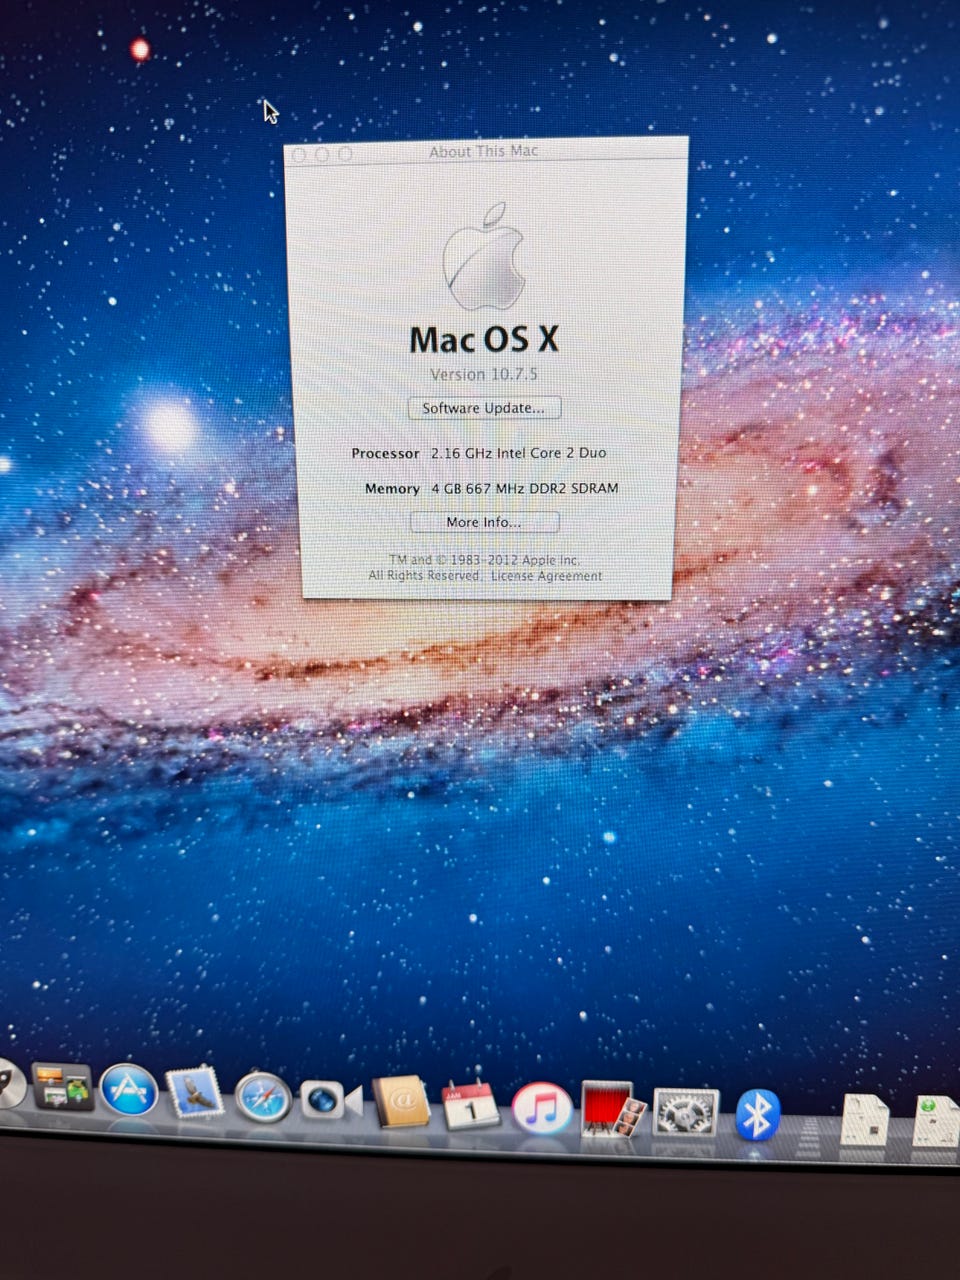Open Address Book from the Dock
This screenshot has width=960, height=1280.
tap(401, 1103)
